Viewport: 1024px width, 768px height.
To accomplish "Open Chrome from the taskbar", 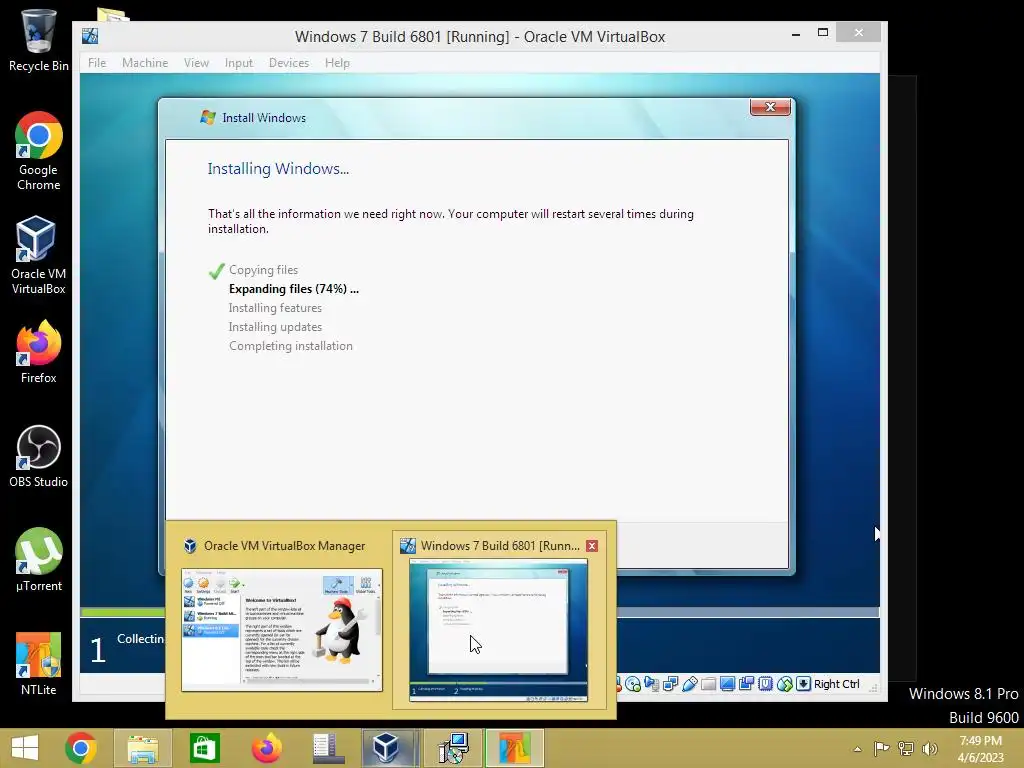I will (x=81, y=748).
